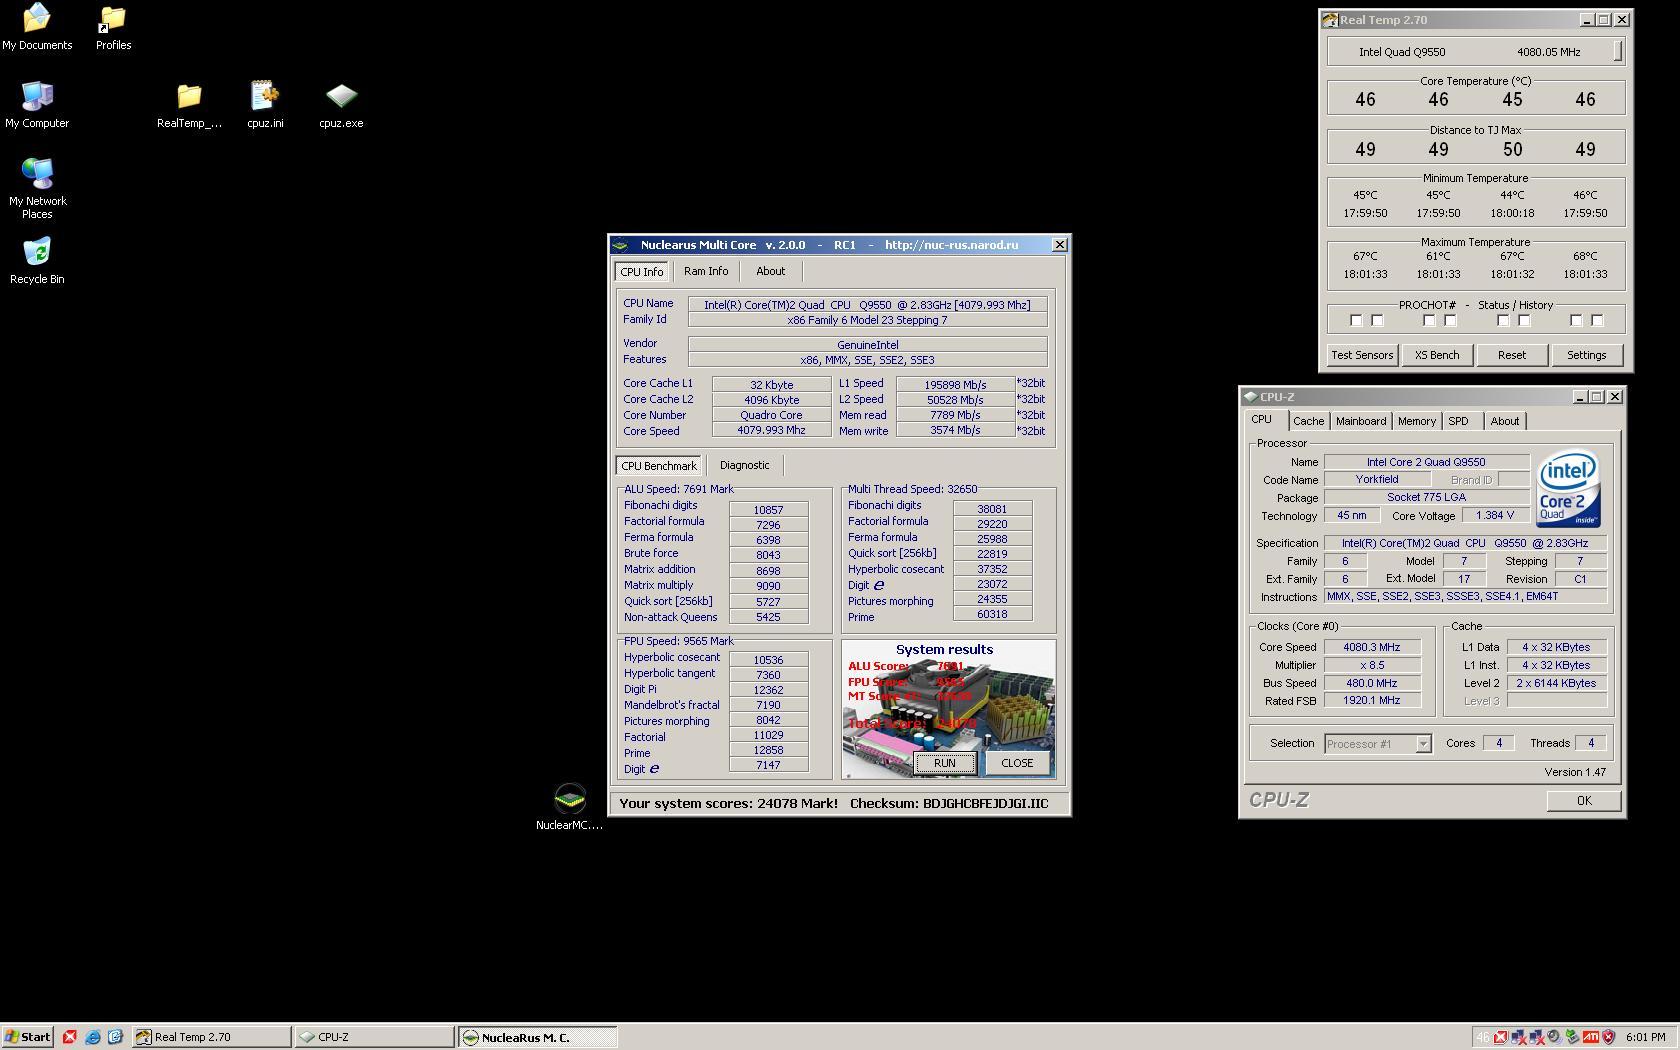Click the quick launch icon beside Internet Explorer
The height and width of the screenshot is (1050, 1680).
tap(115, 1037)
